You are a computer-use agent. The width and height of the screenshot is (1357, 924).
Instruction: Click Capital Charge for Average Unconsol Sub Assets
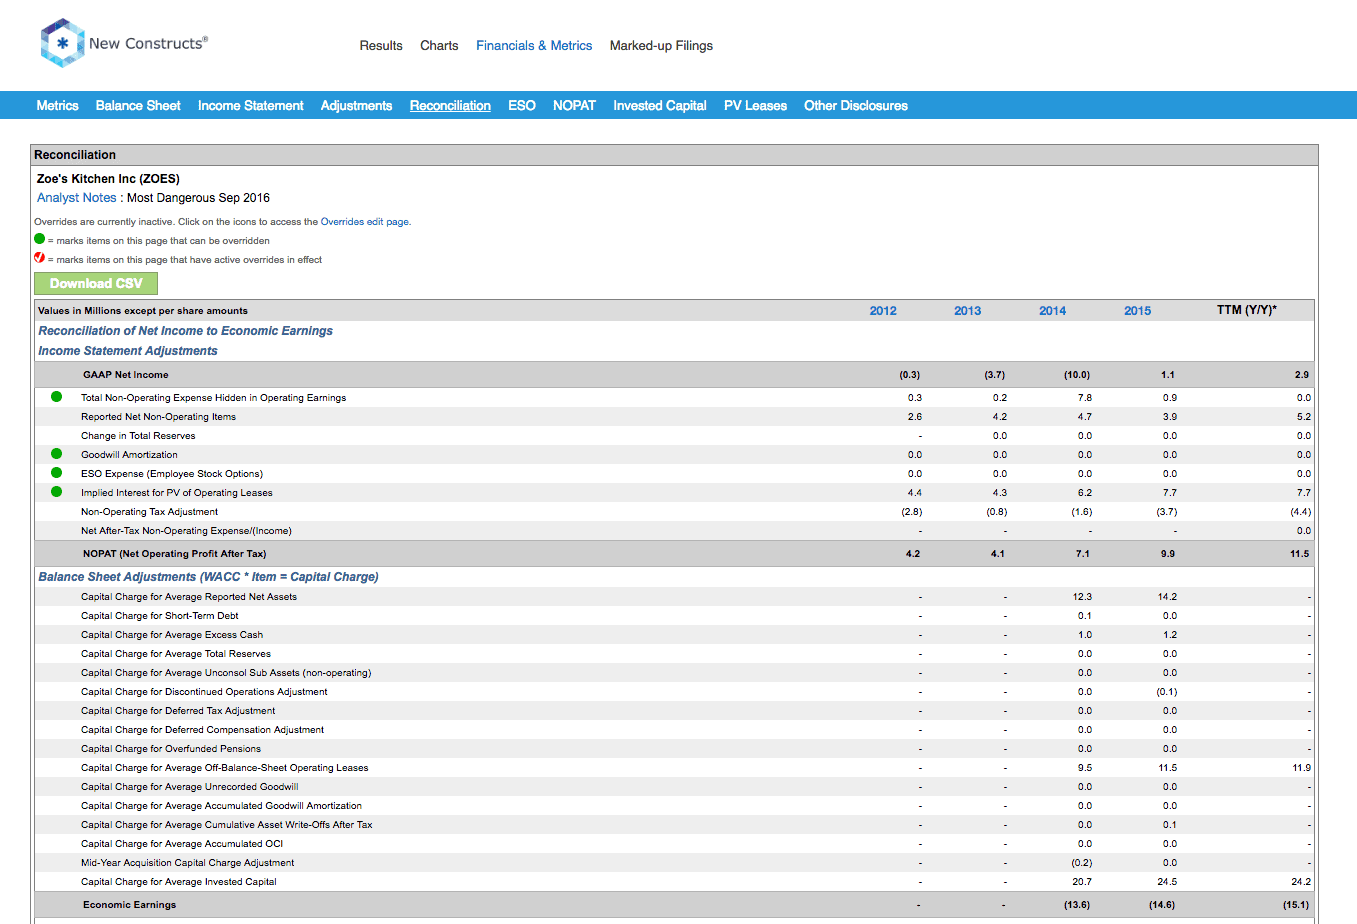(x=226, y=673)
